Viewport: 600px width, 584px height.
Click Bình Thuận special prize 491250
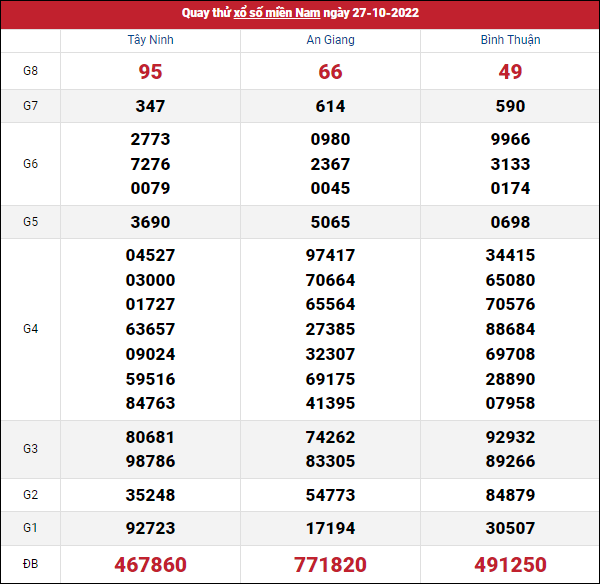(510, 564)
